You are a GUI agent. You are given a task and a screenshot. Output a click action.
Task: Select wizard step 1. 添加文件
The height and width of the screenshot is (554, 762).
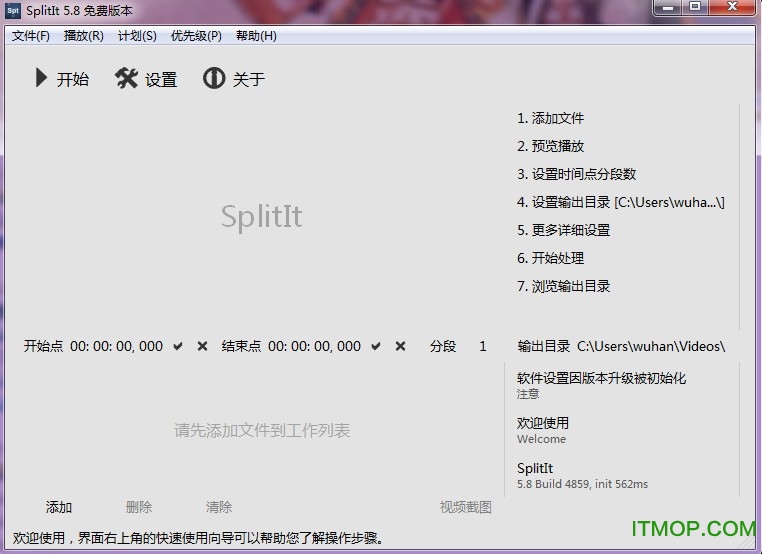pyautogui.click(x=552, y=118)
